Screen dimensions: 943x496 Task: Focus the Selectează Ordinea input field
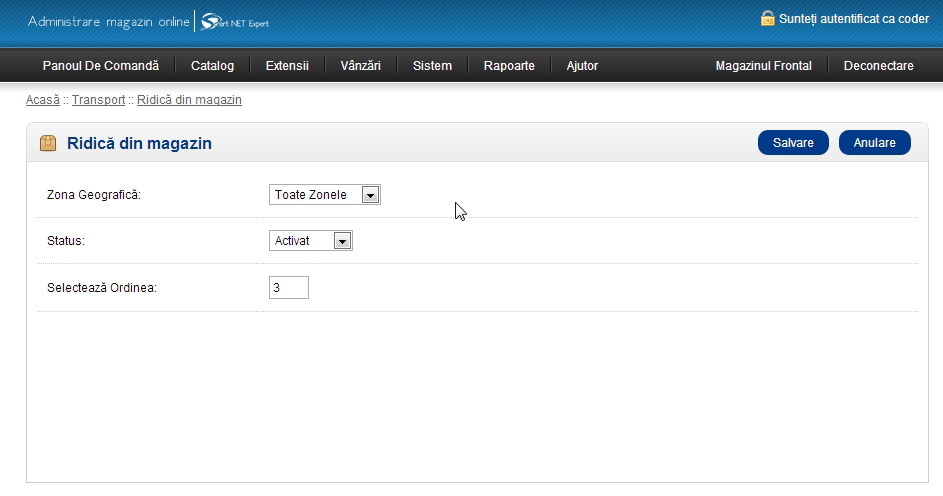(289, 288)
